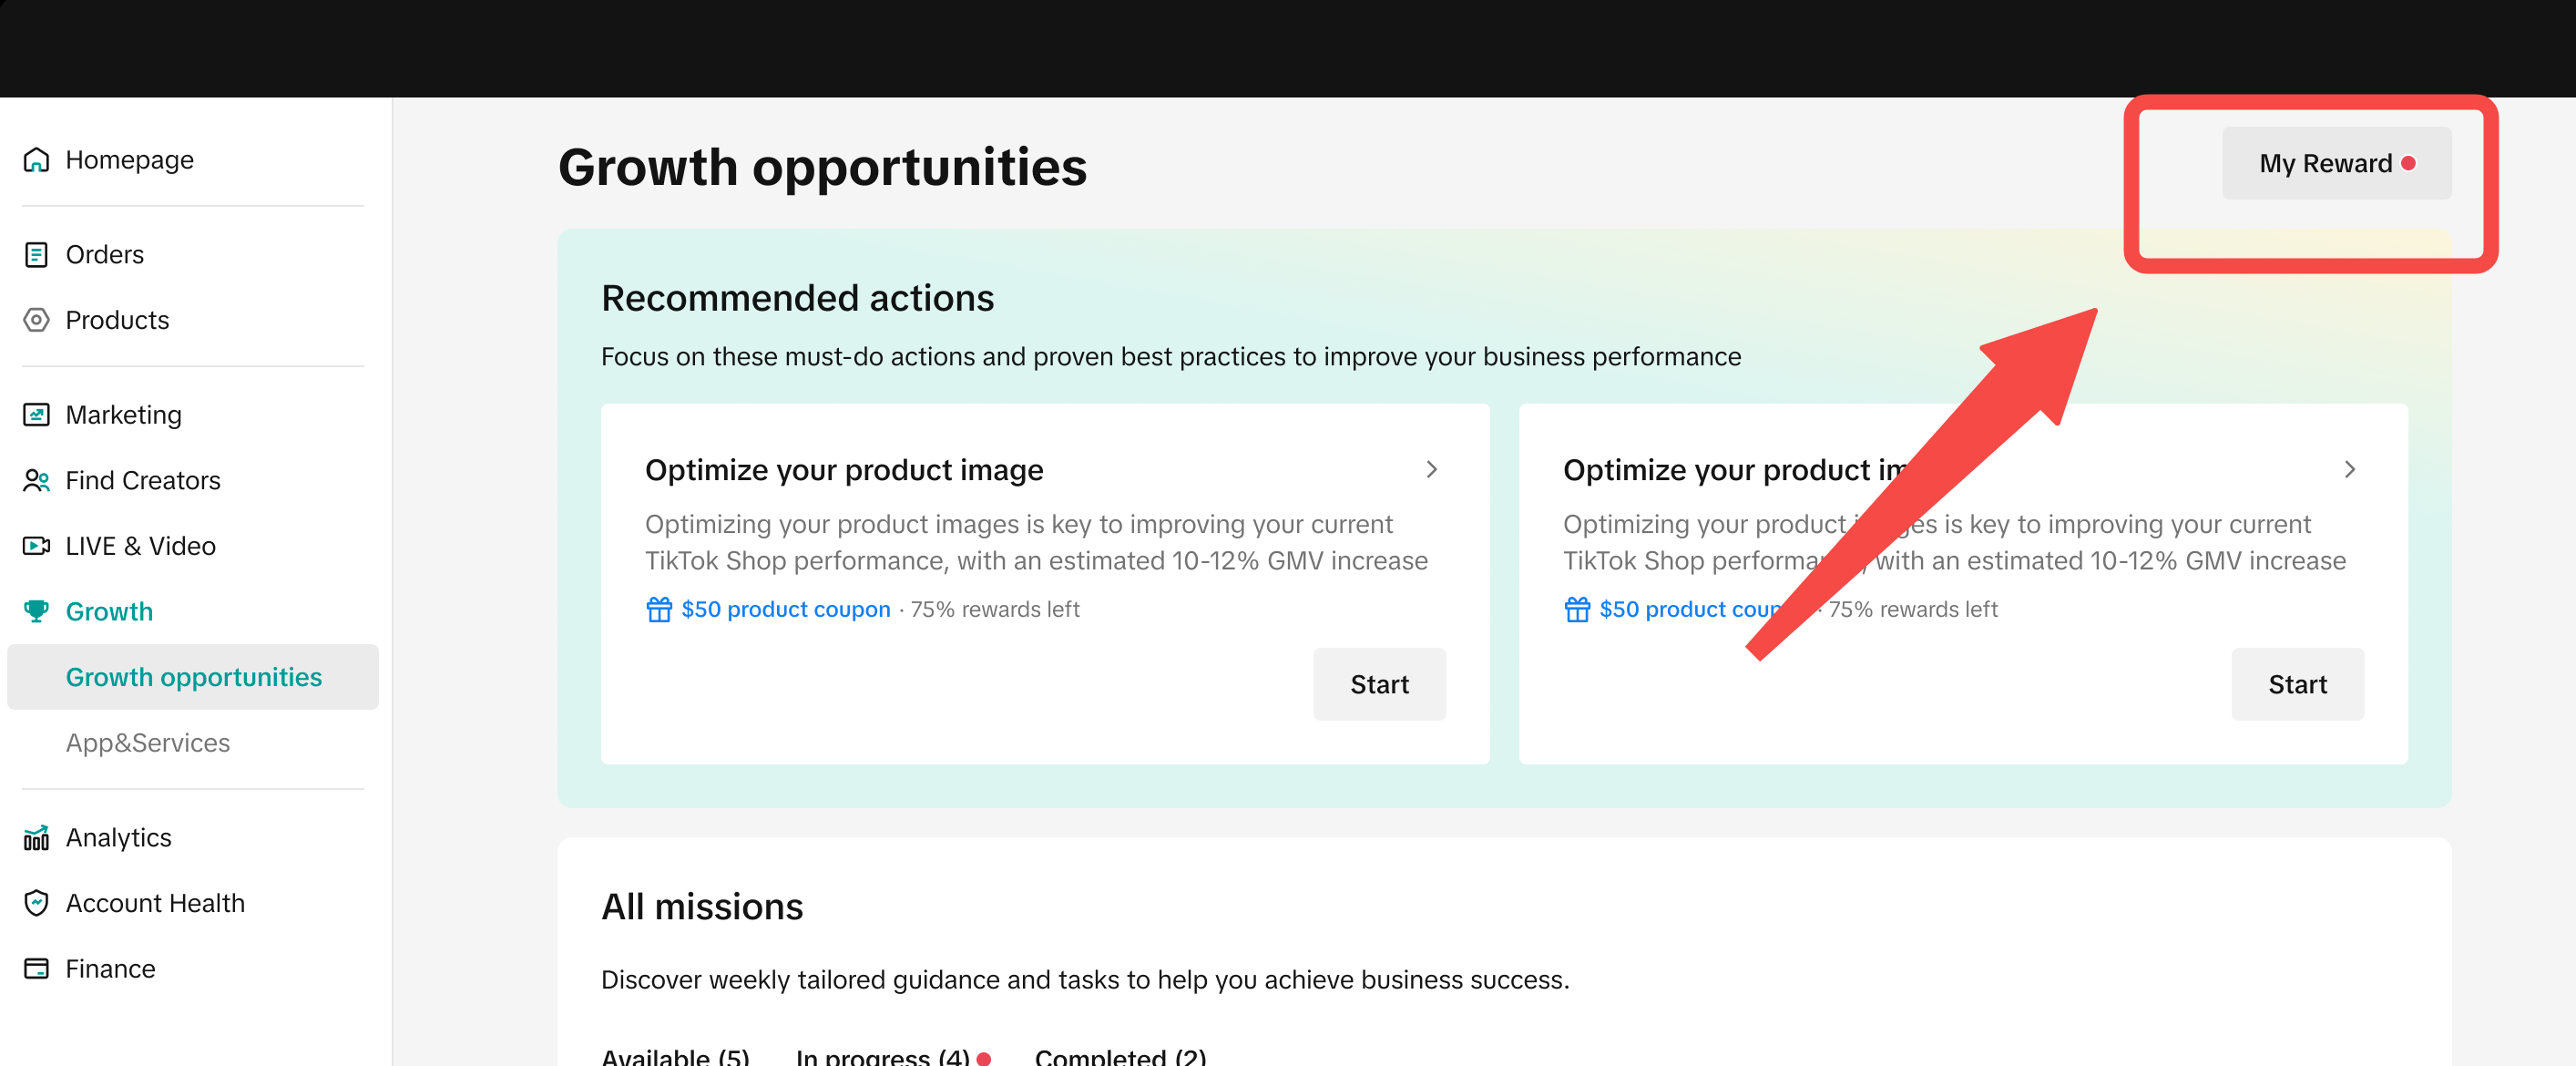Expand second Optimize product image card chevron

click(2349, 470)
